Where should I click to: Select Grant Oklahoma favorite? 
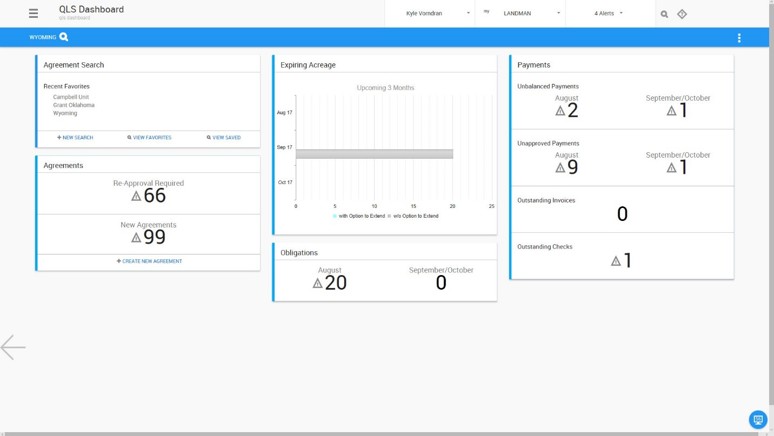pyautogui.click(x=74, y=105)
